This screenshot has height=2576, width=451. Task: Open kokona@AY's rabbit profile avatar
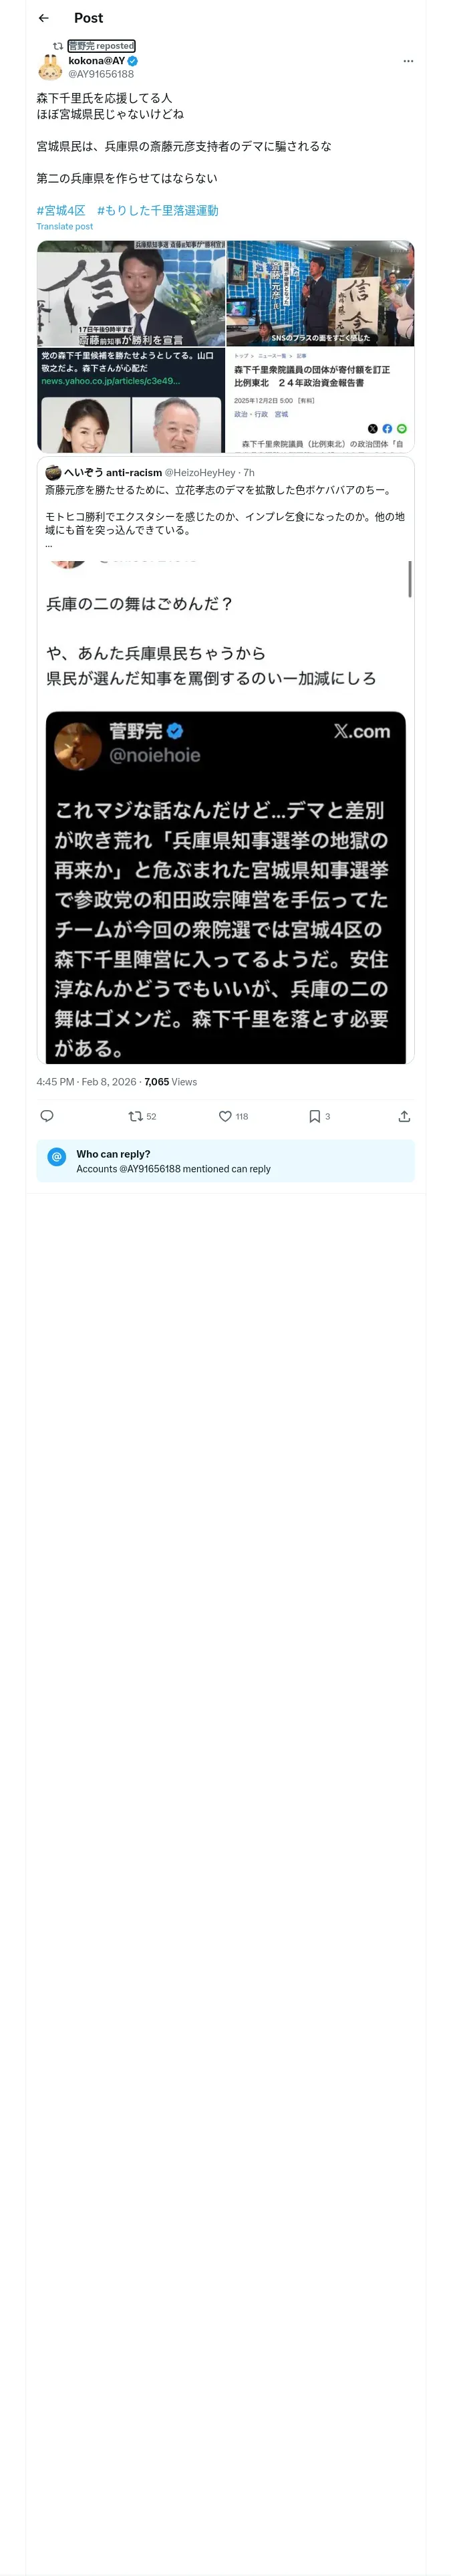(50, 67)
